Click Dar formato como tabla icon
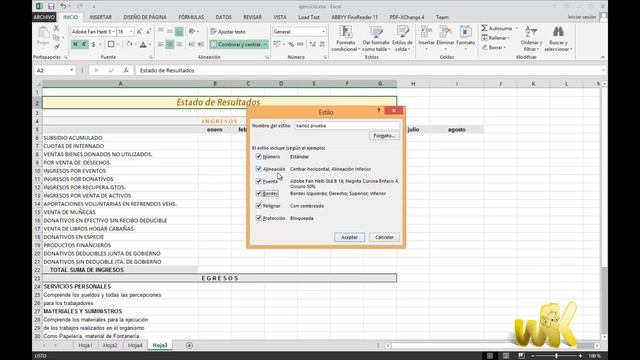 tap(376, 32)
